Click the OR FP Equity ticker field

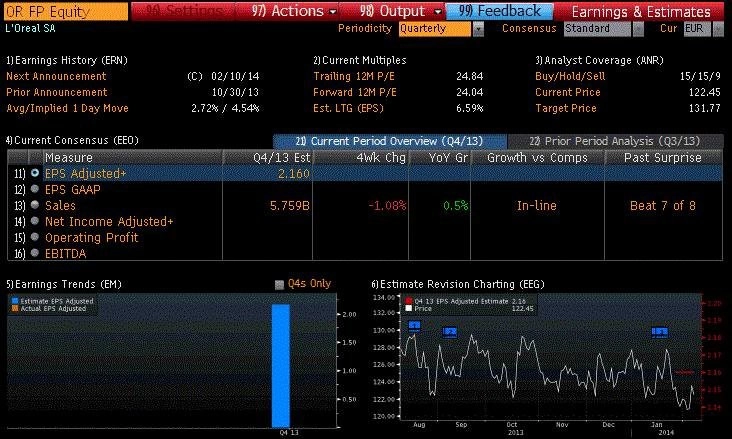[66, 11]
